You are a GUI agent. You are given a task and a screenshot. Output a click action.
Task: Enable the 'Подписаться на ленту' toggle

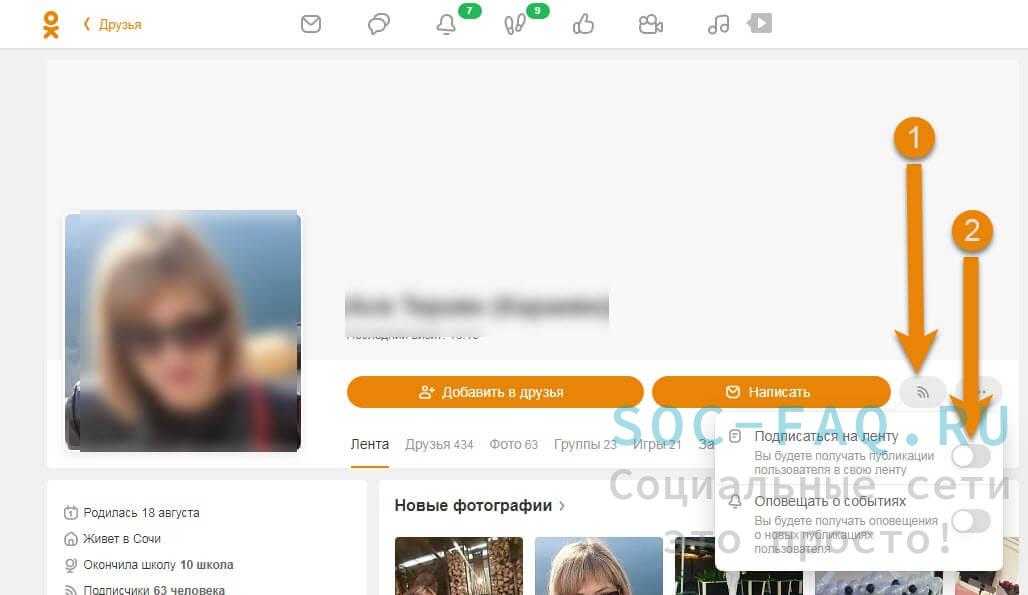point(970,456)
